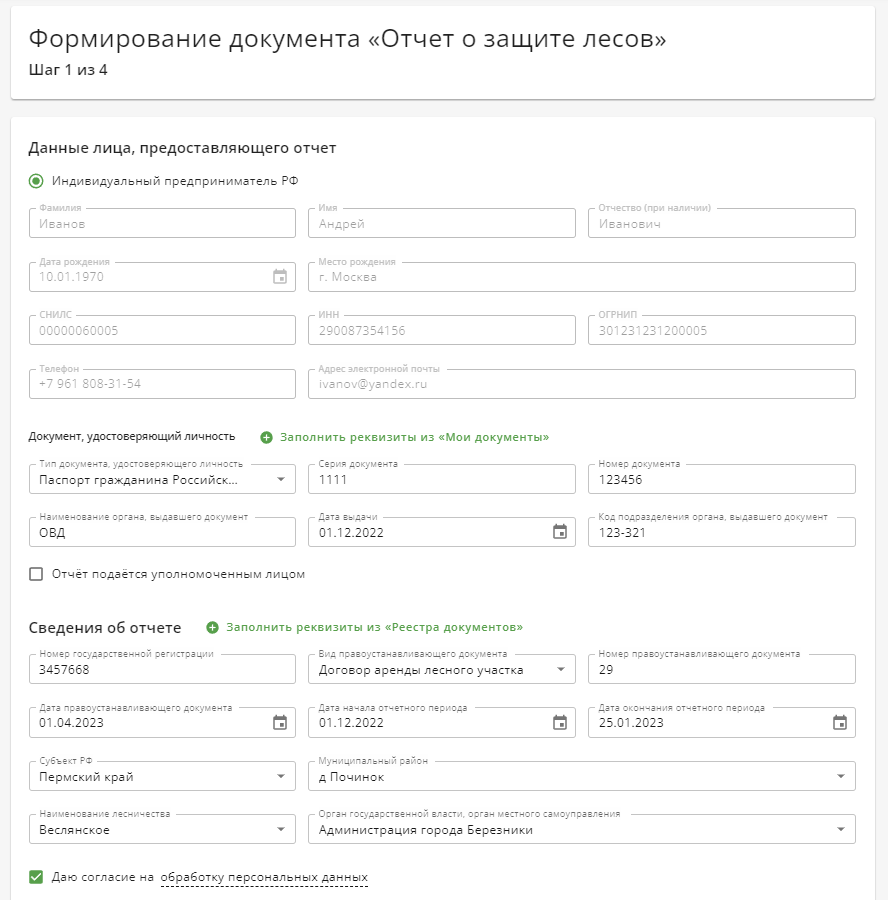Open «Муниципальный район» dropdown
888x900 pixels.
click(840, 777)
